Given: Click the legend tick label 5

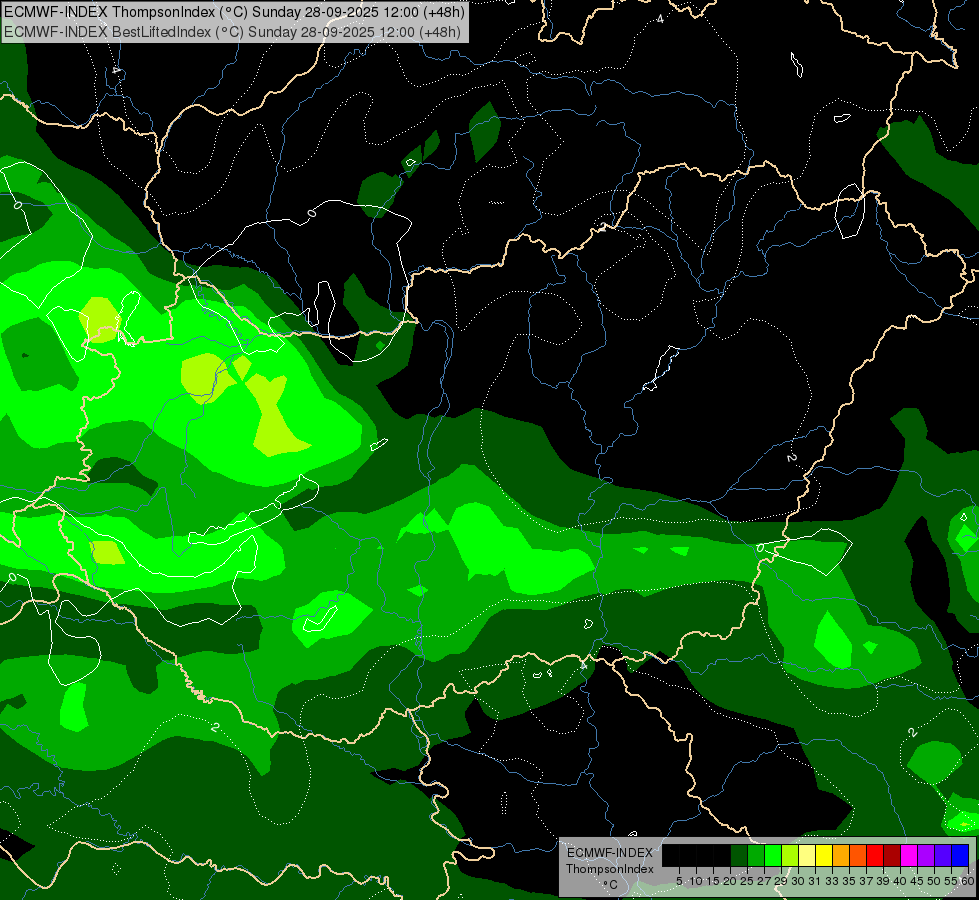Looking at the screenshot, I should click(679, 880).
